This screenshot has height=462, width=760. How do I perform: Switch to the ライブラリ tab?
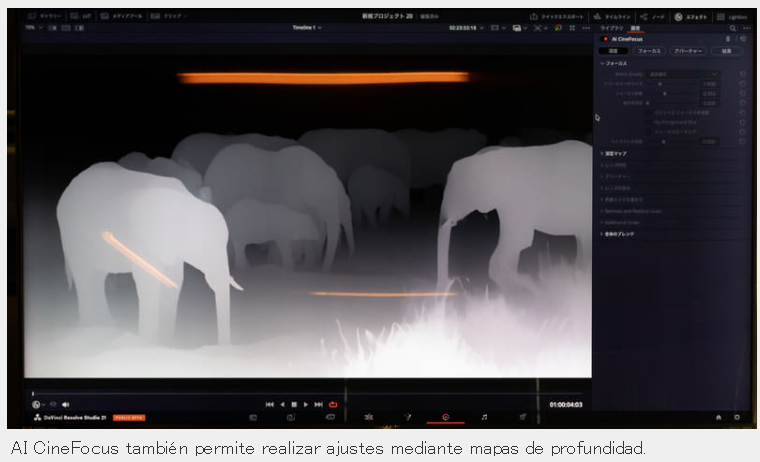pos(612,28)
